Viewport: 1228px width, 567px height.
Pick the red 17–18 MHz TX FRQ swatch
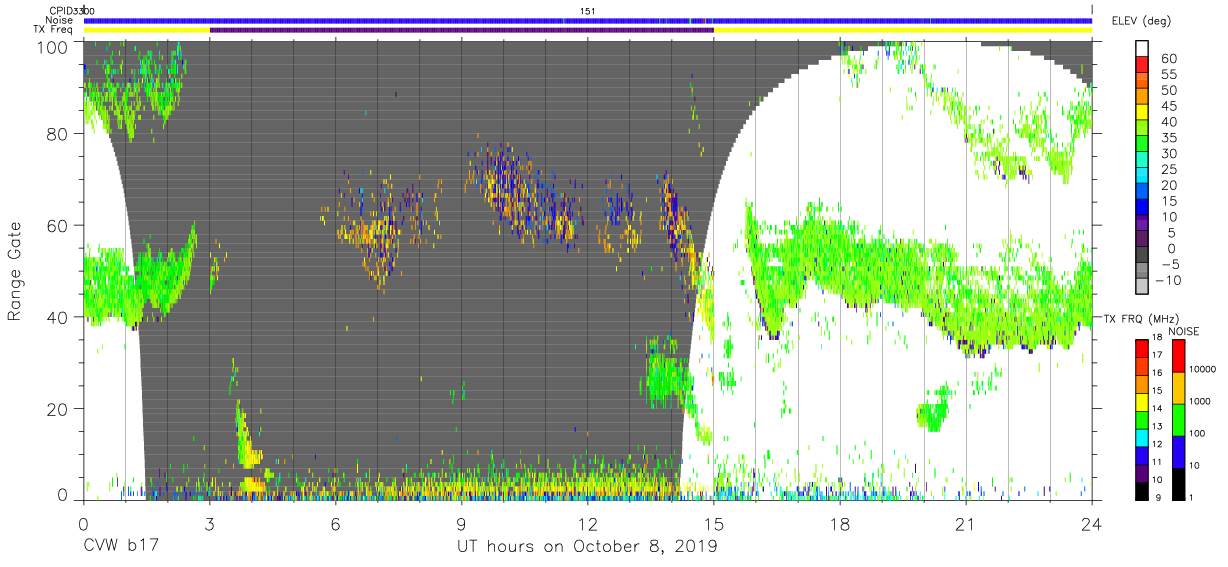tap(1144, 348)
